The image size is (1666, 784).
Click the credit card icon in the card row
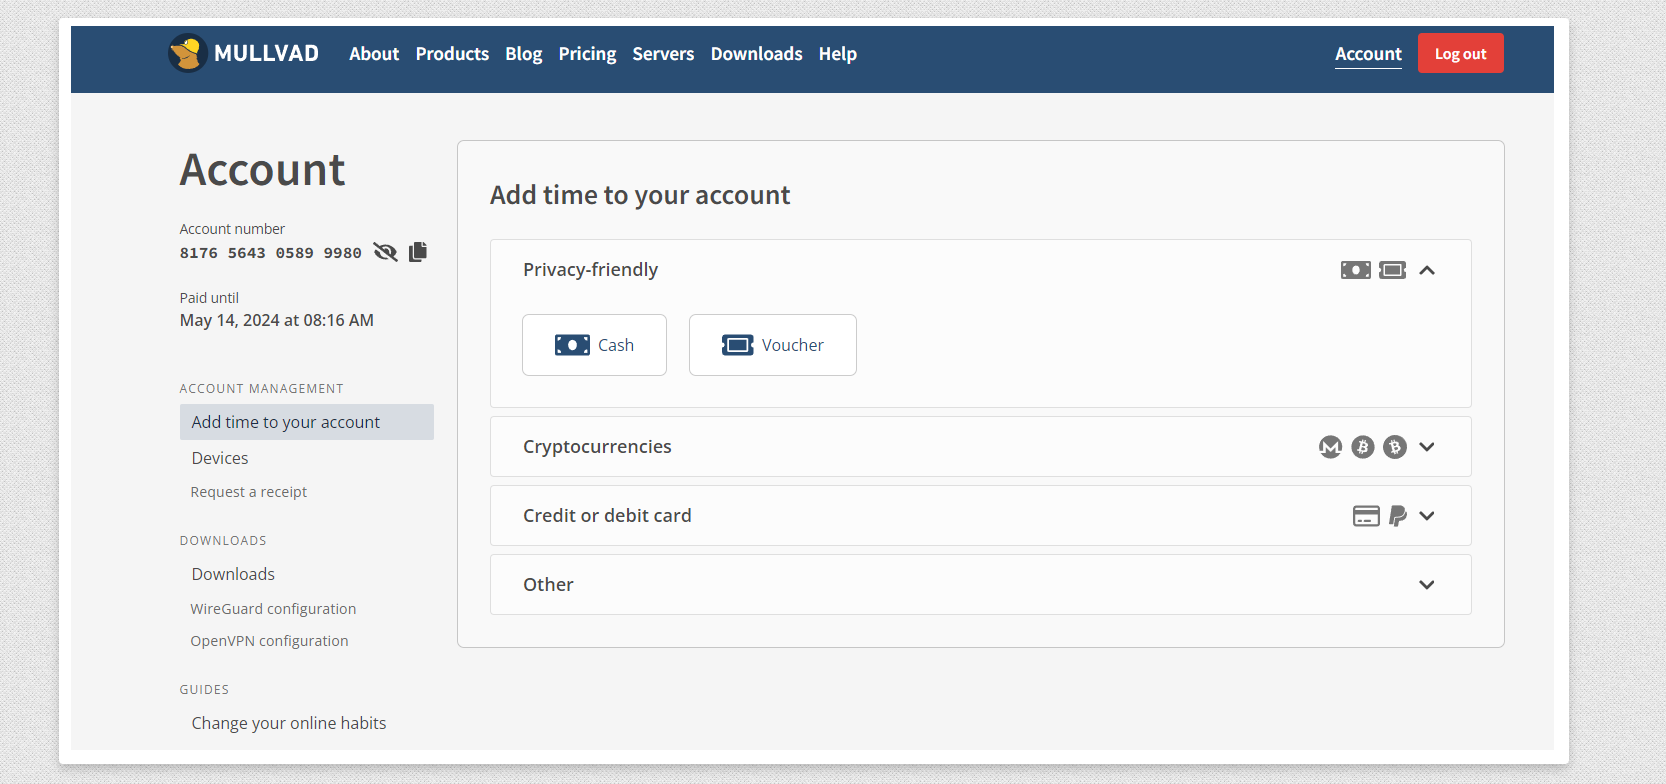(x=1366, y=516)
